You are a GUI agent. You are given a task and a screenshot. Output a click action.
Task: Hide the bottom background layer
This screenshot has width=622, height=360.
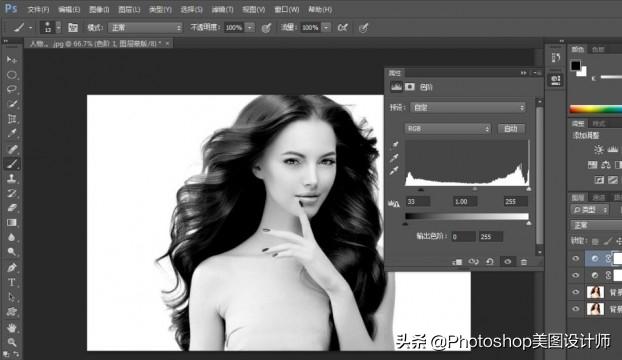pos(576,308)
